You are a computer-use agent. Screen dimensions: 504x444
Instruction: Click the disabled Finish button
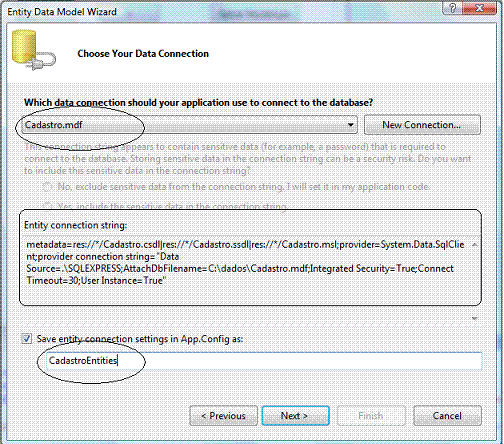tap(371, 416)
